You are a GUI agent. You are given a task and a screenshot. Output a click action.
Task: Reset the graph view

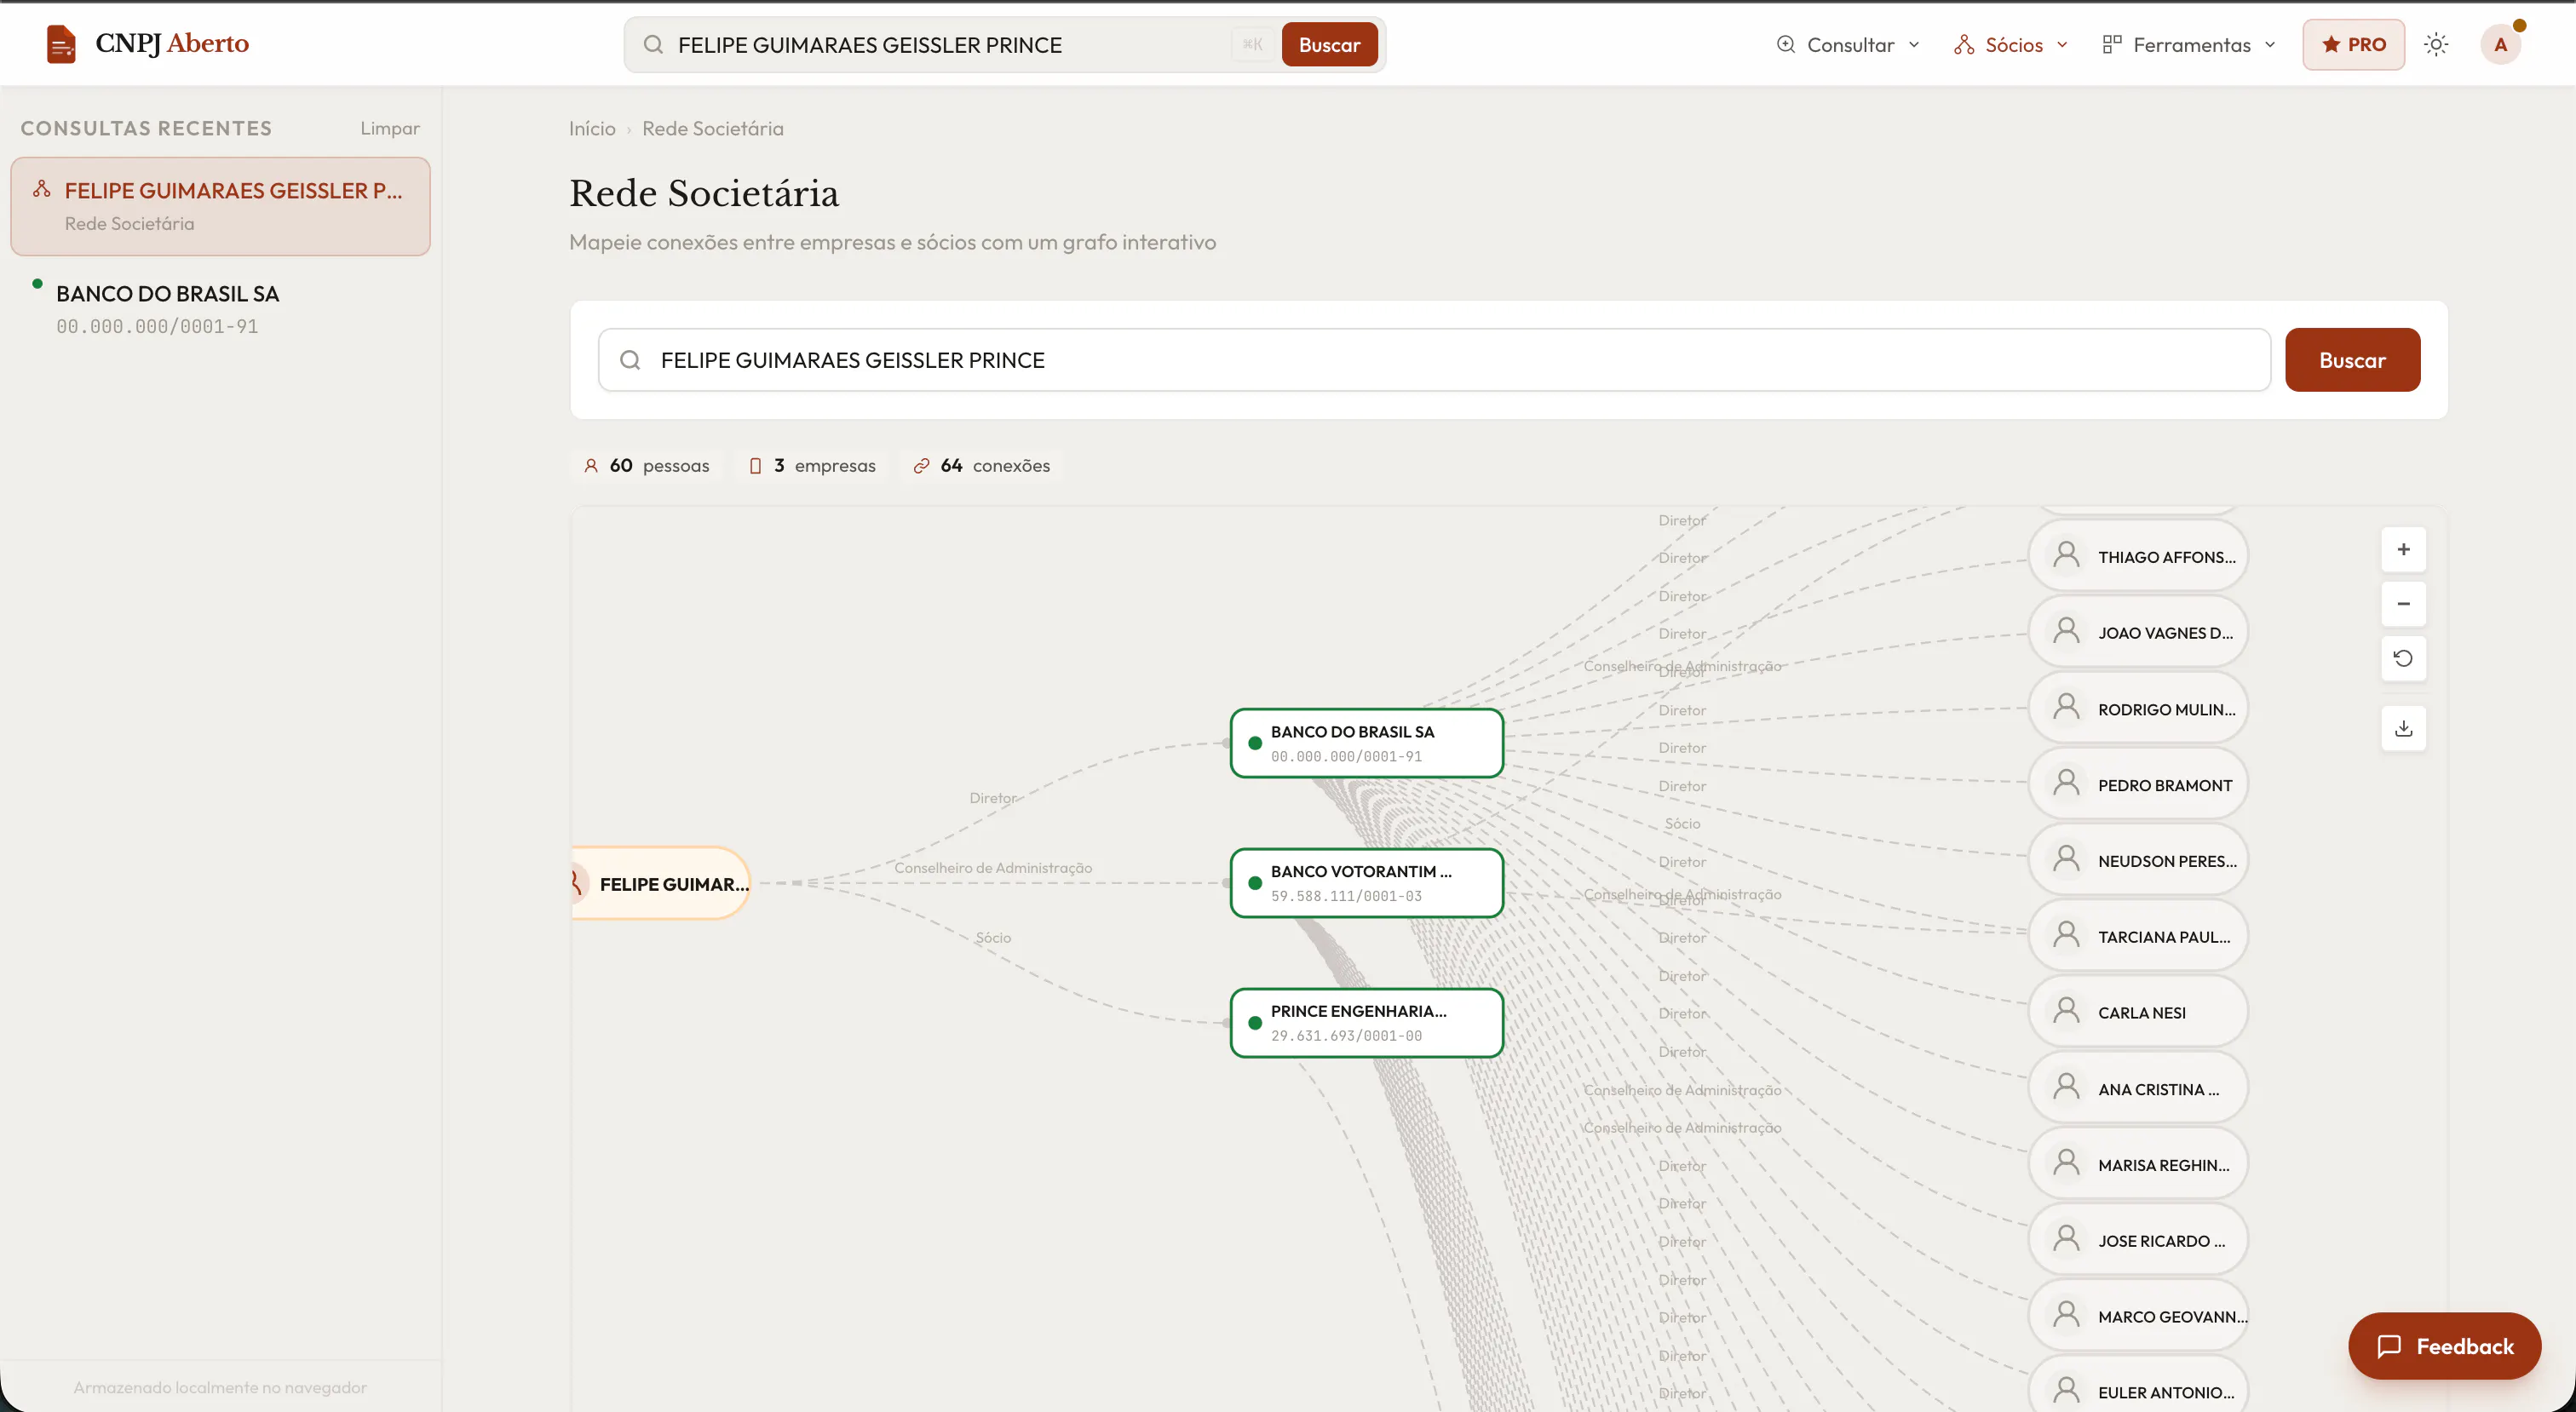[x=2403, y=658]
